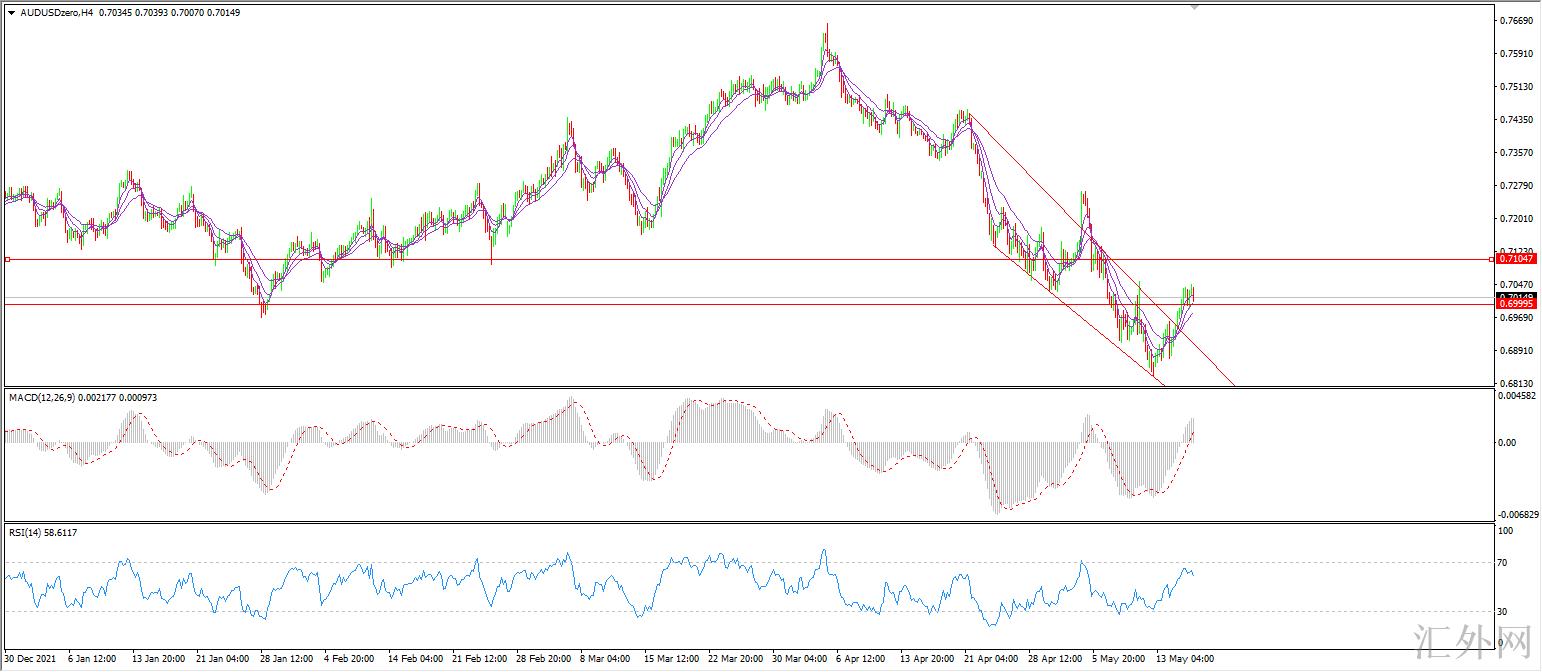Click the 13 May 04:00 time label

pyautogui.click(x=1186, y=659)
